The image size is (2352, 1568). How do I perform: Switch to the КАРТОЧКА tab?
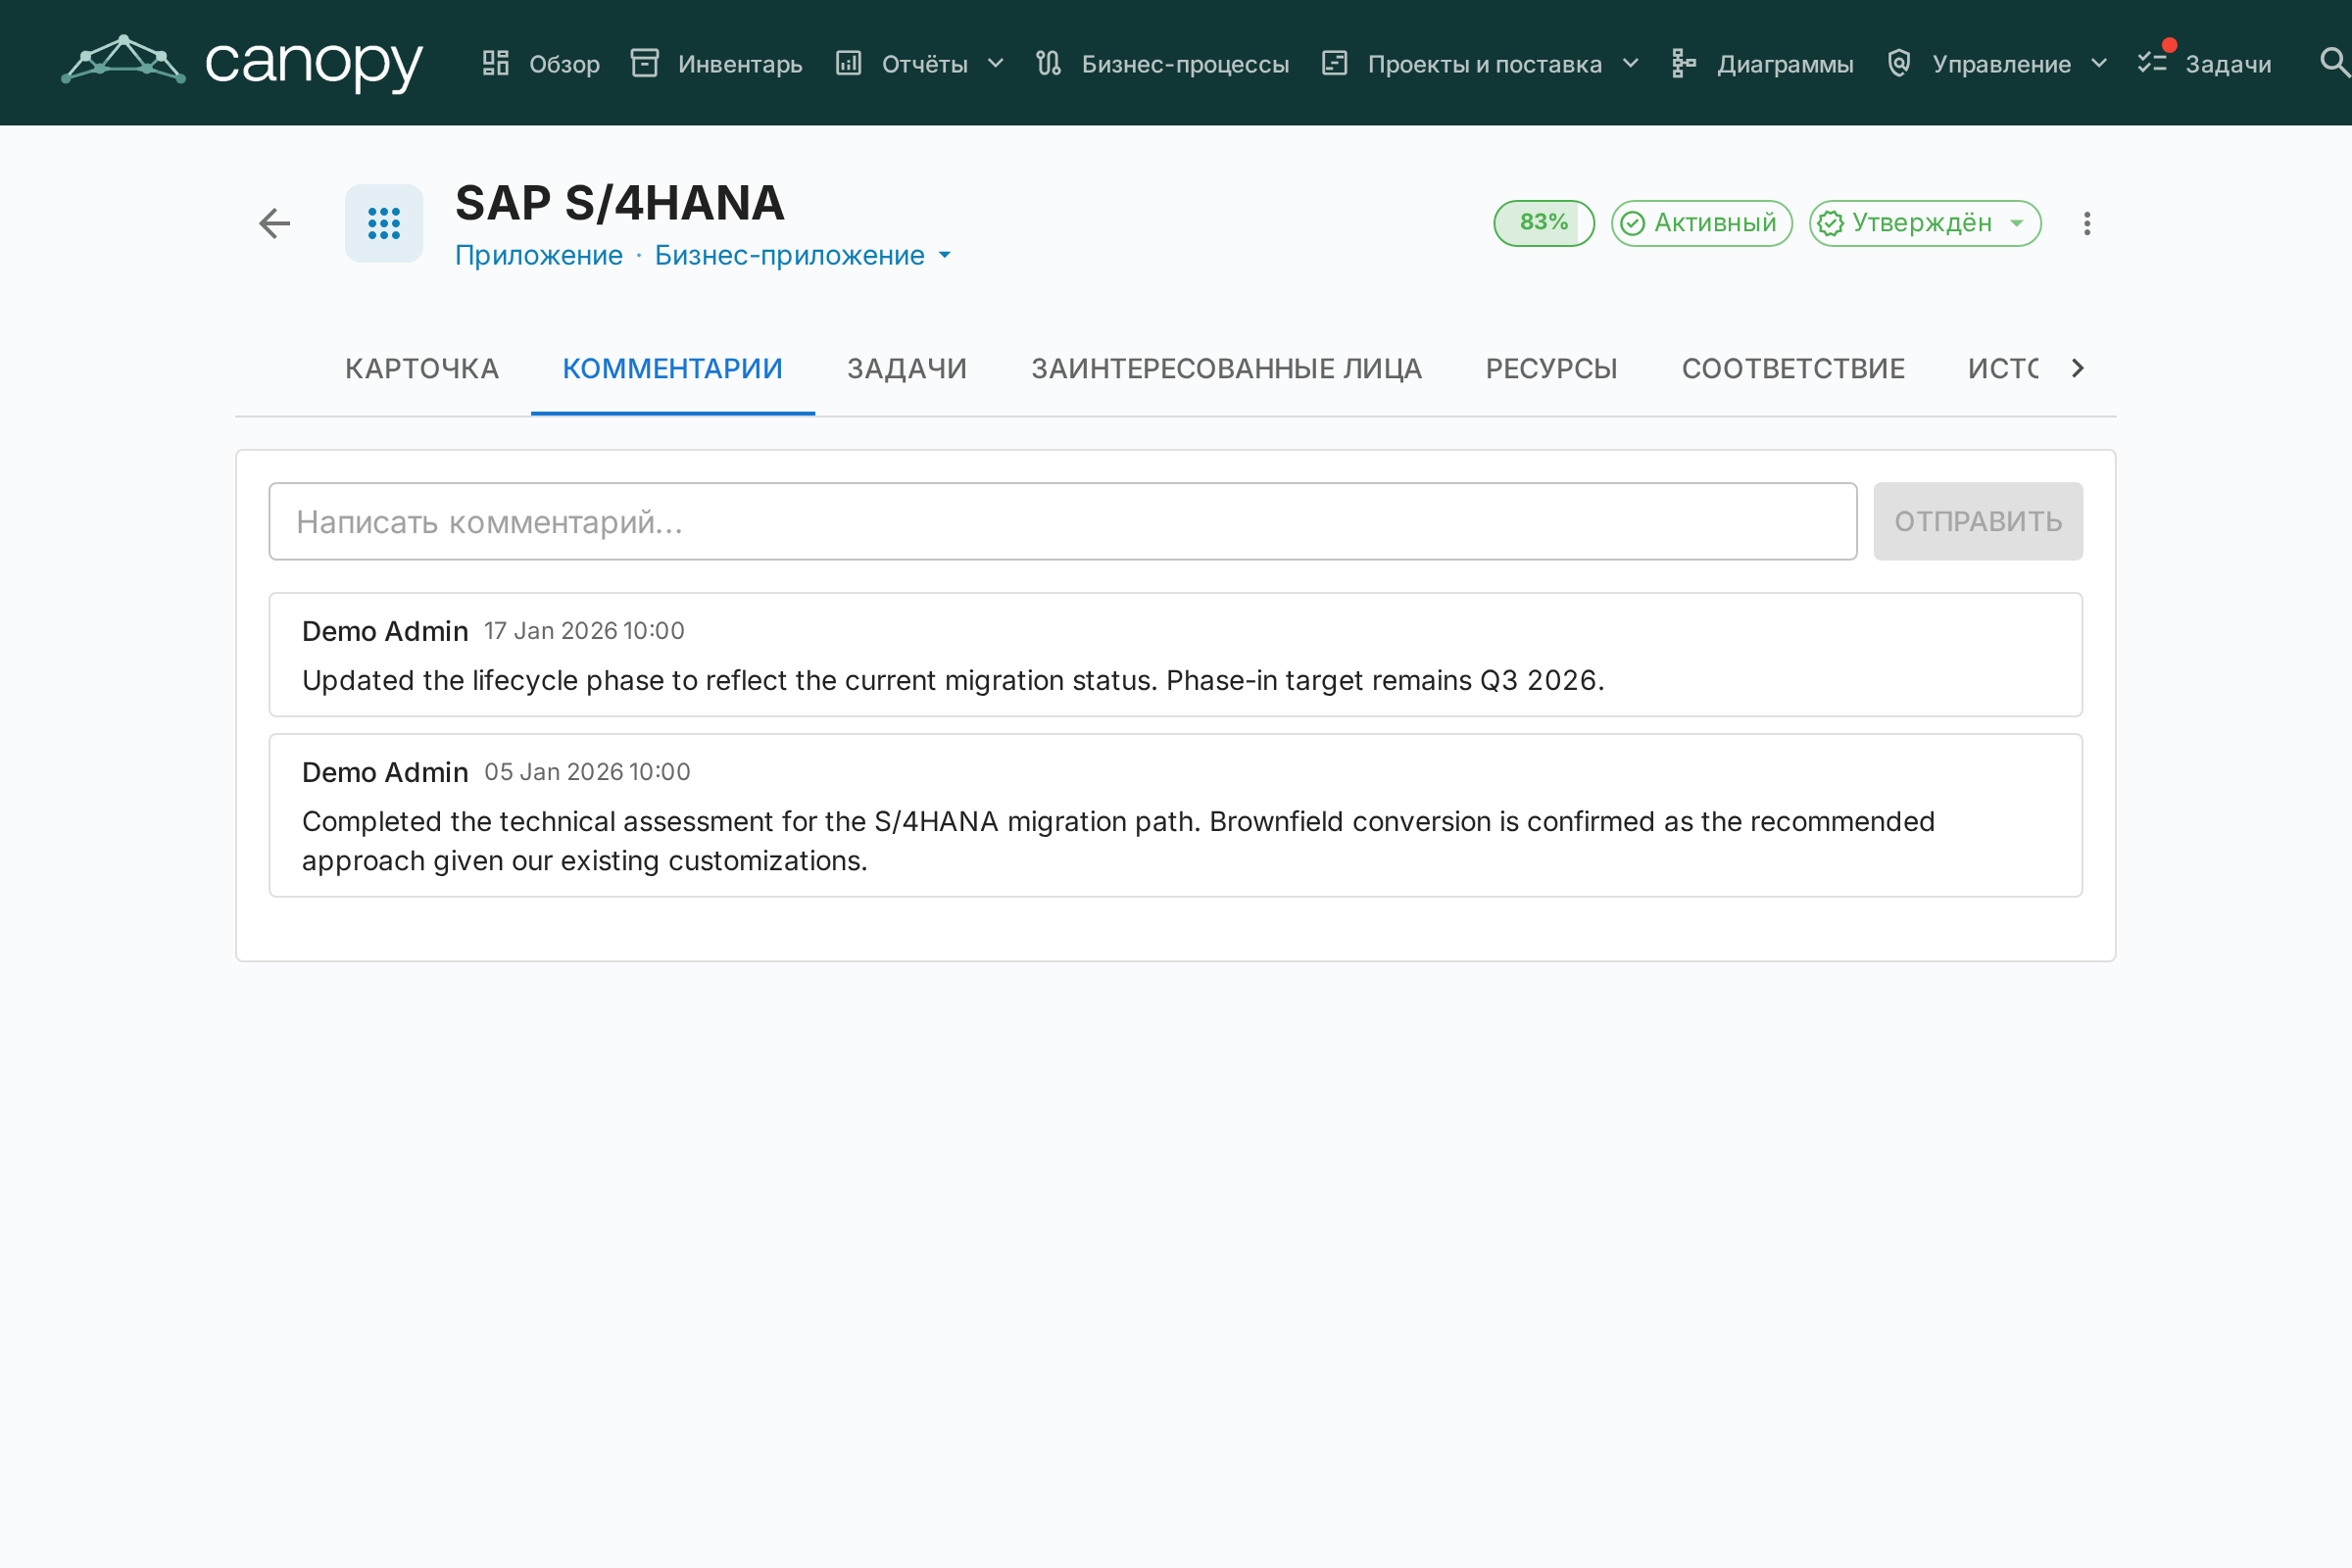coord(422,368)
